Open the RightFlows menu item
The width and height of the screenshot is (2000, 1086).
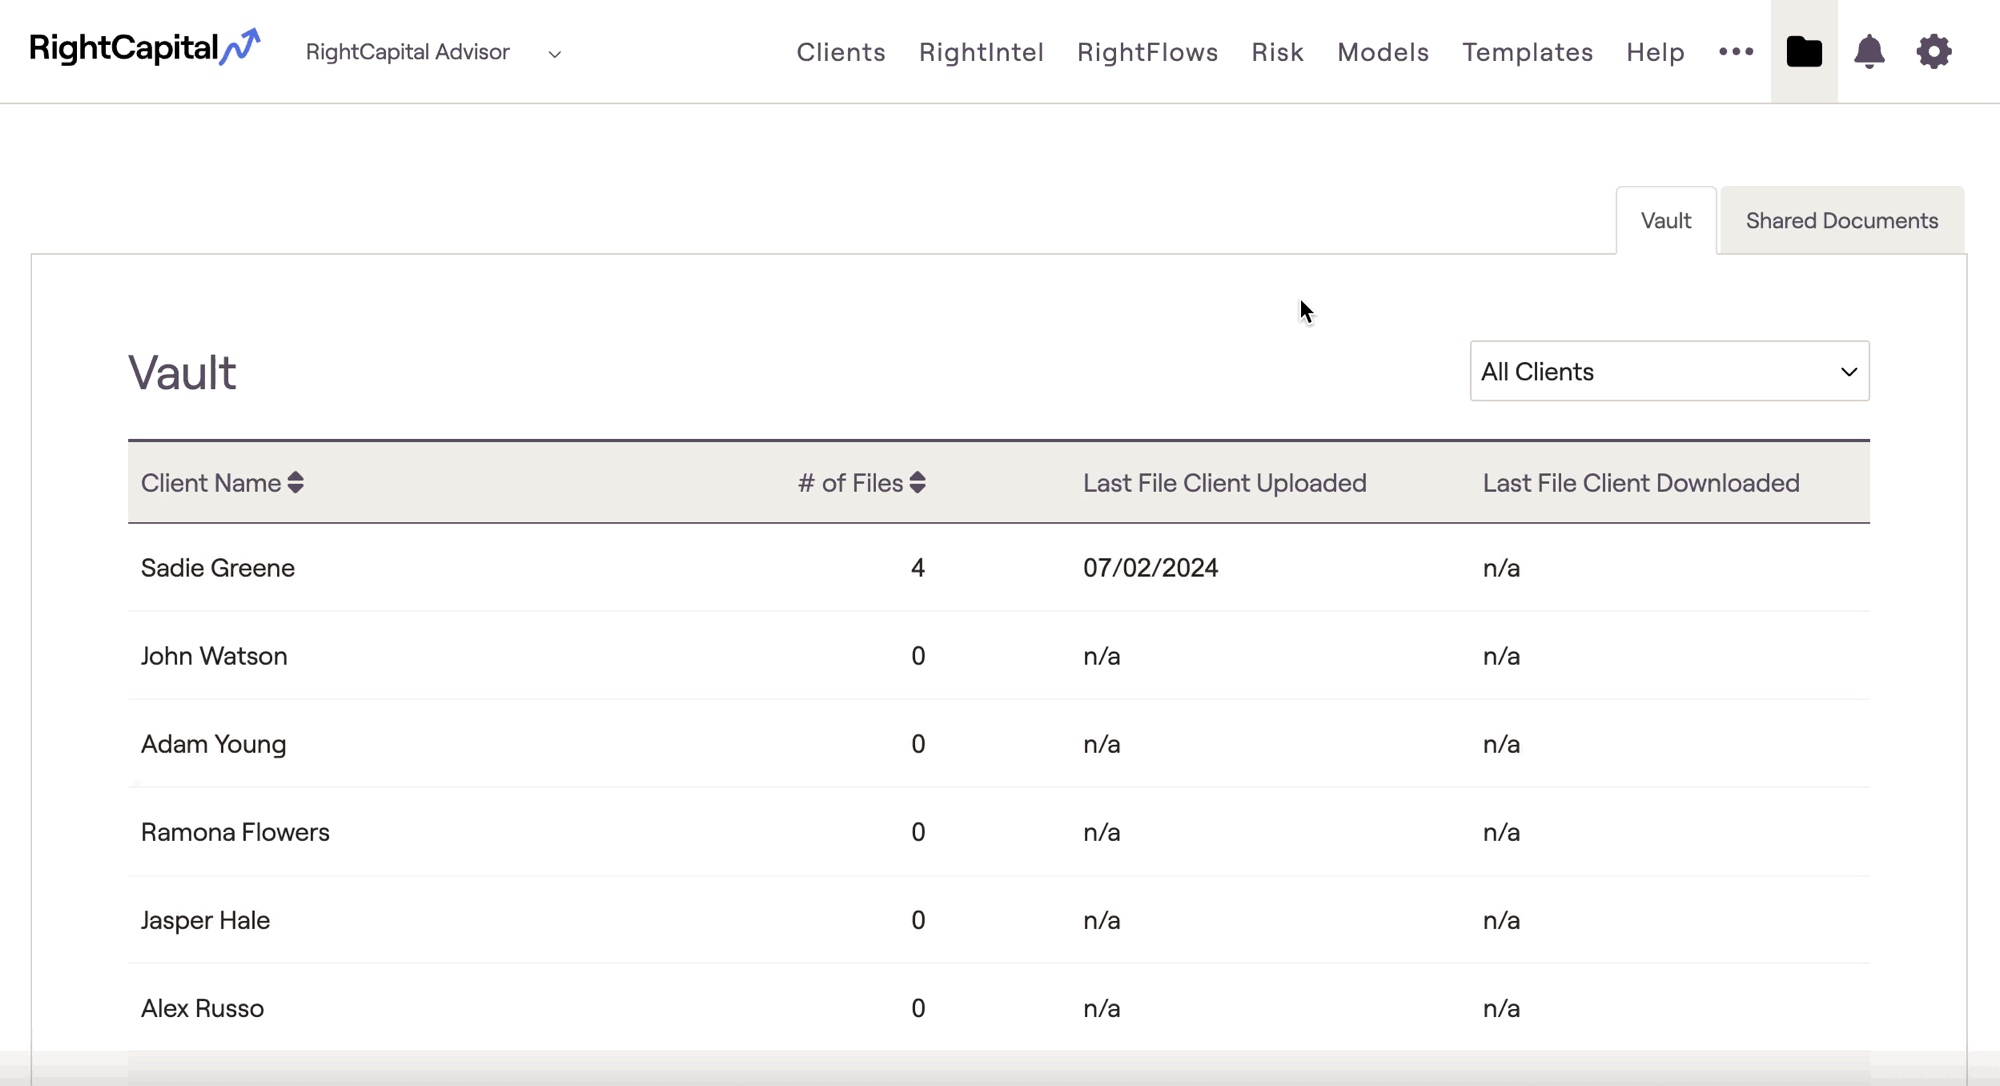point(1147,52)
